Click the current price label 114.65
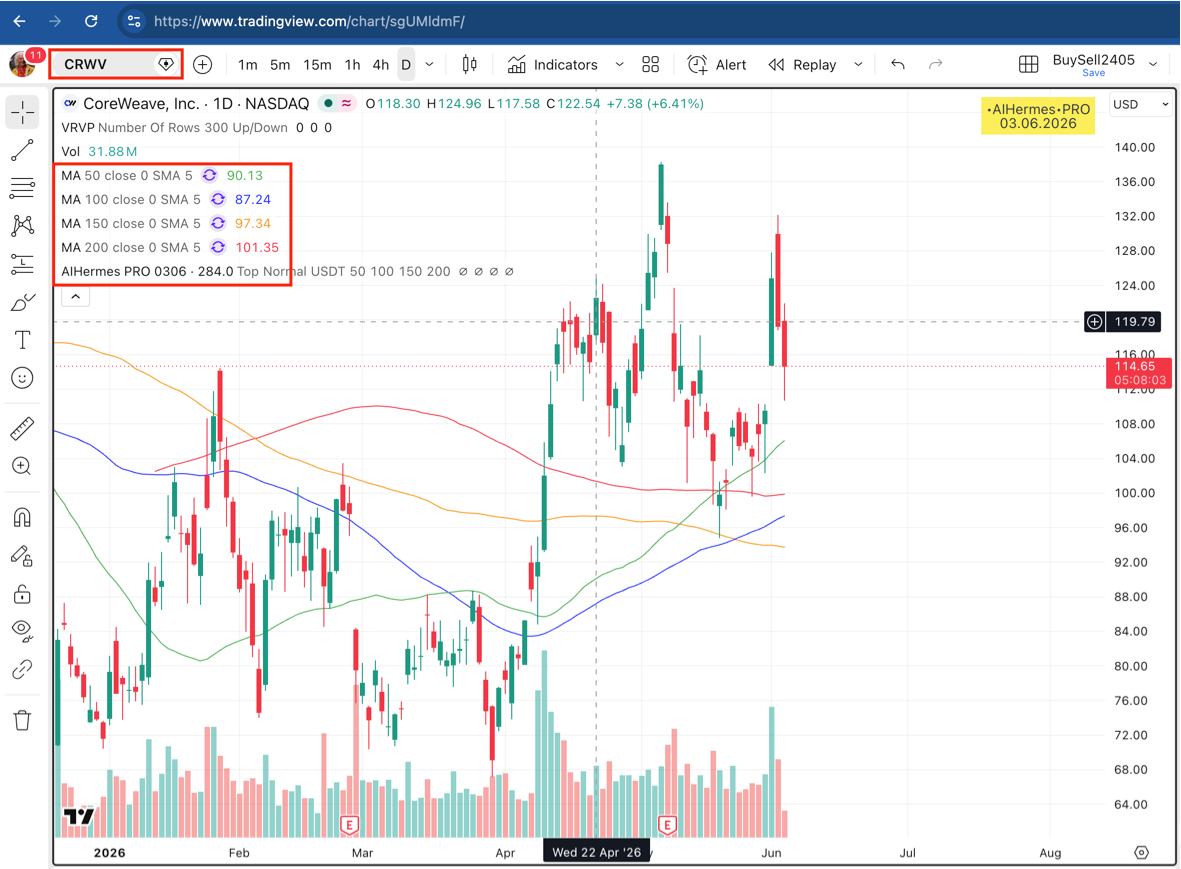1181x869 pixels. click(x=1136, y=367)
